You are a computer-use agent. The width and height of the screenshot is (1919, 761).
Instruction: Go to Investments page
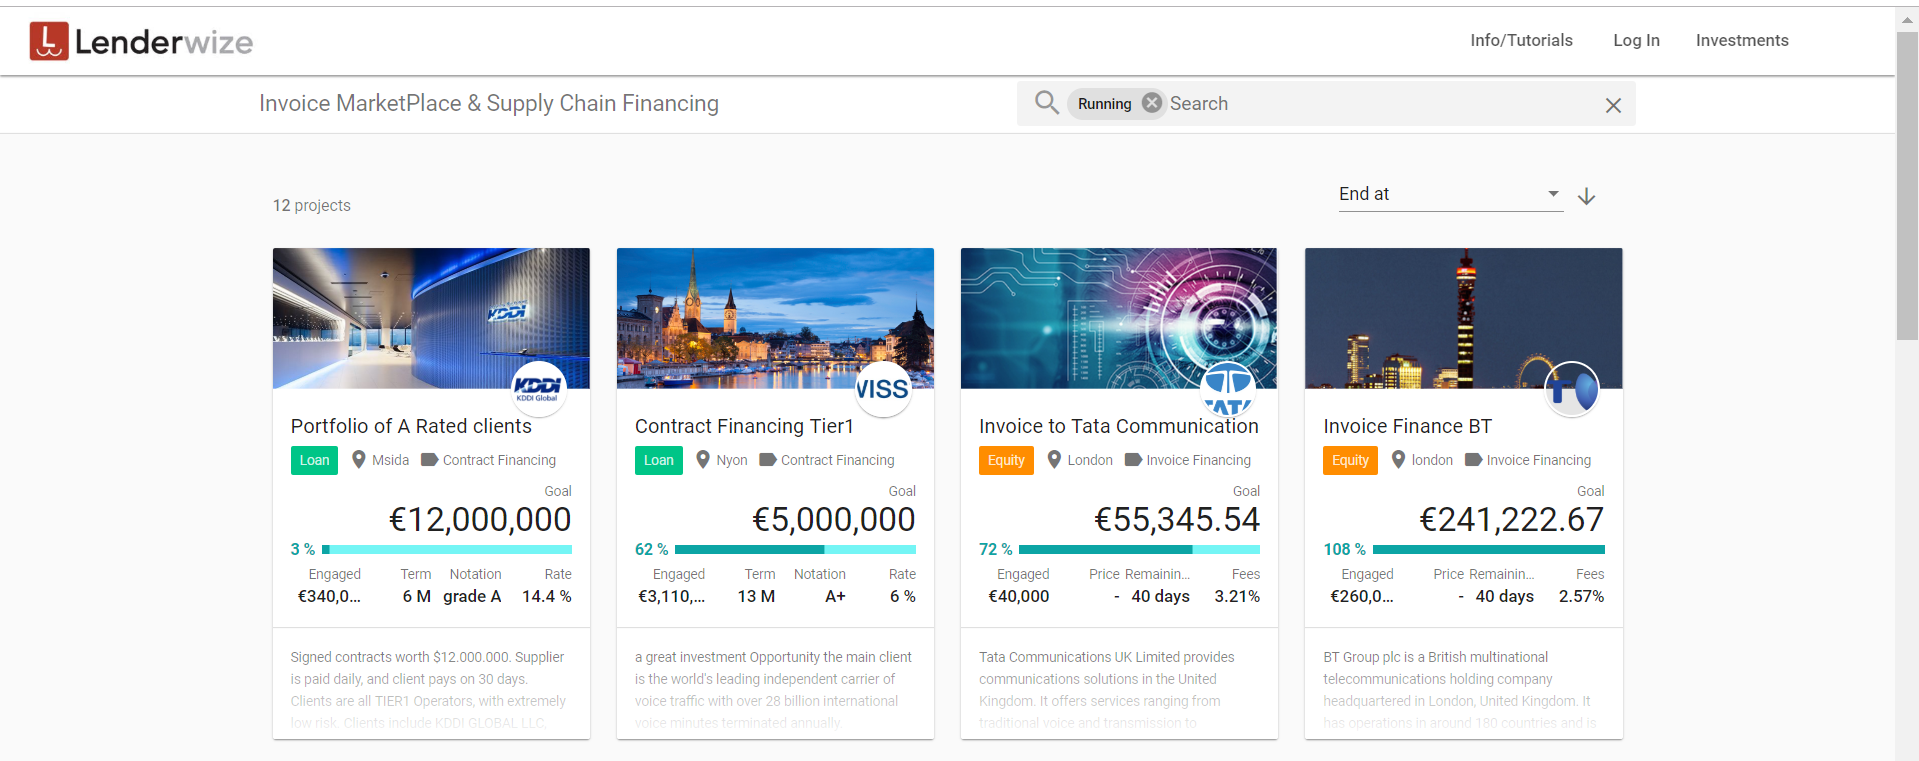(1741, 40)
